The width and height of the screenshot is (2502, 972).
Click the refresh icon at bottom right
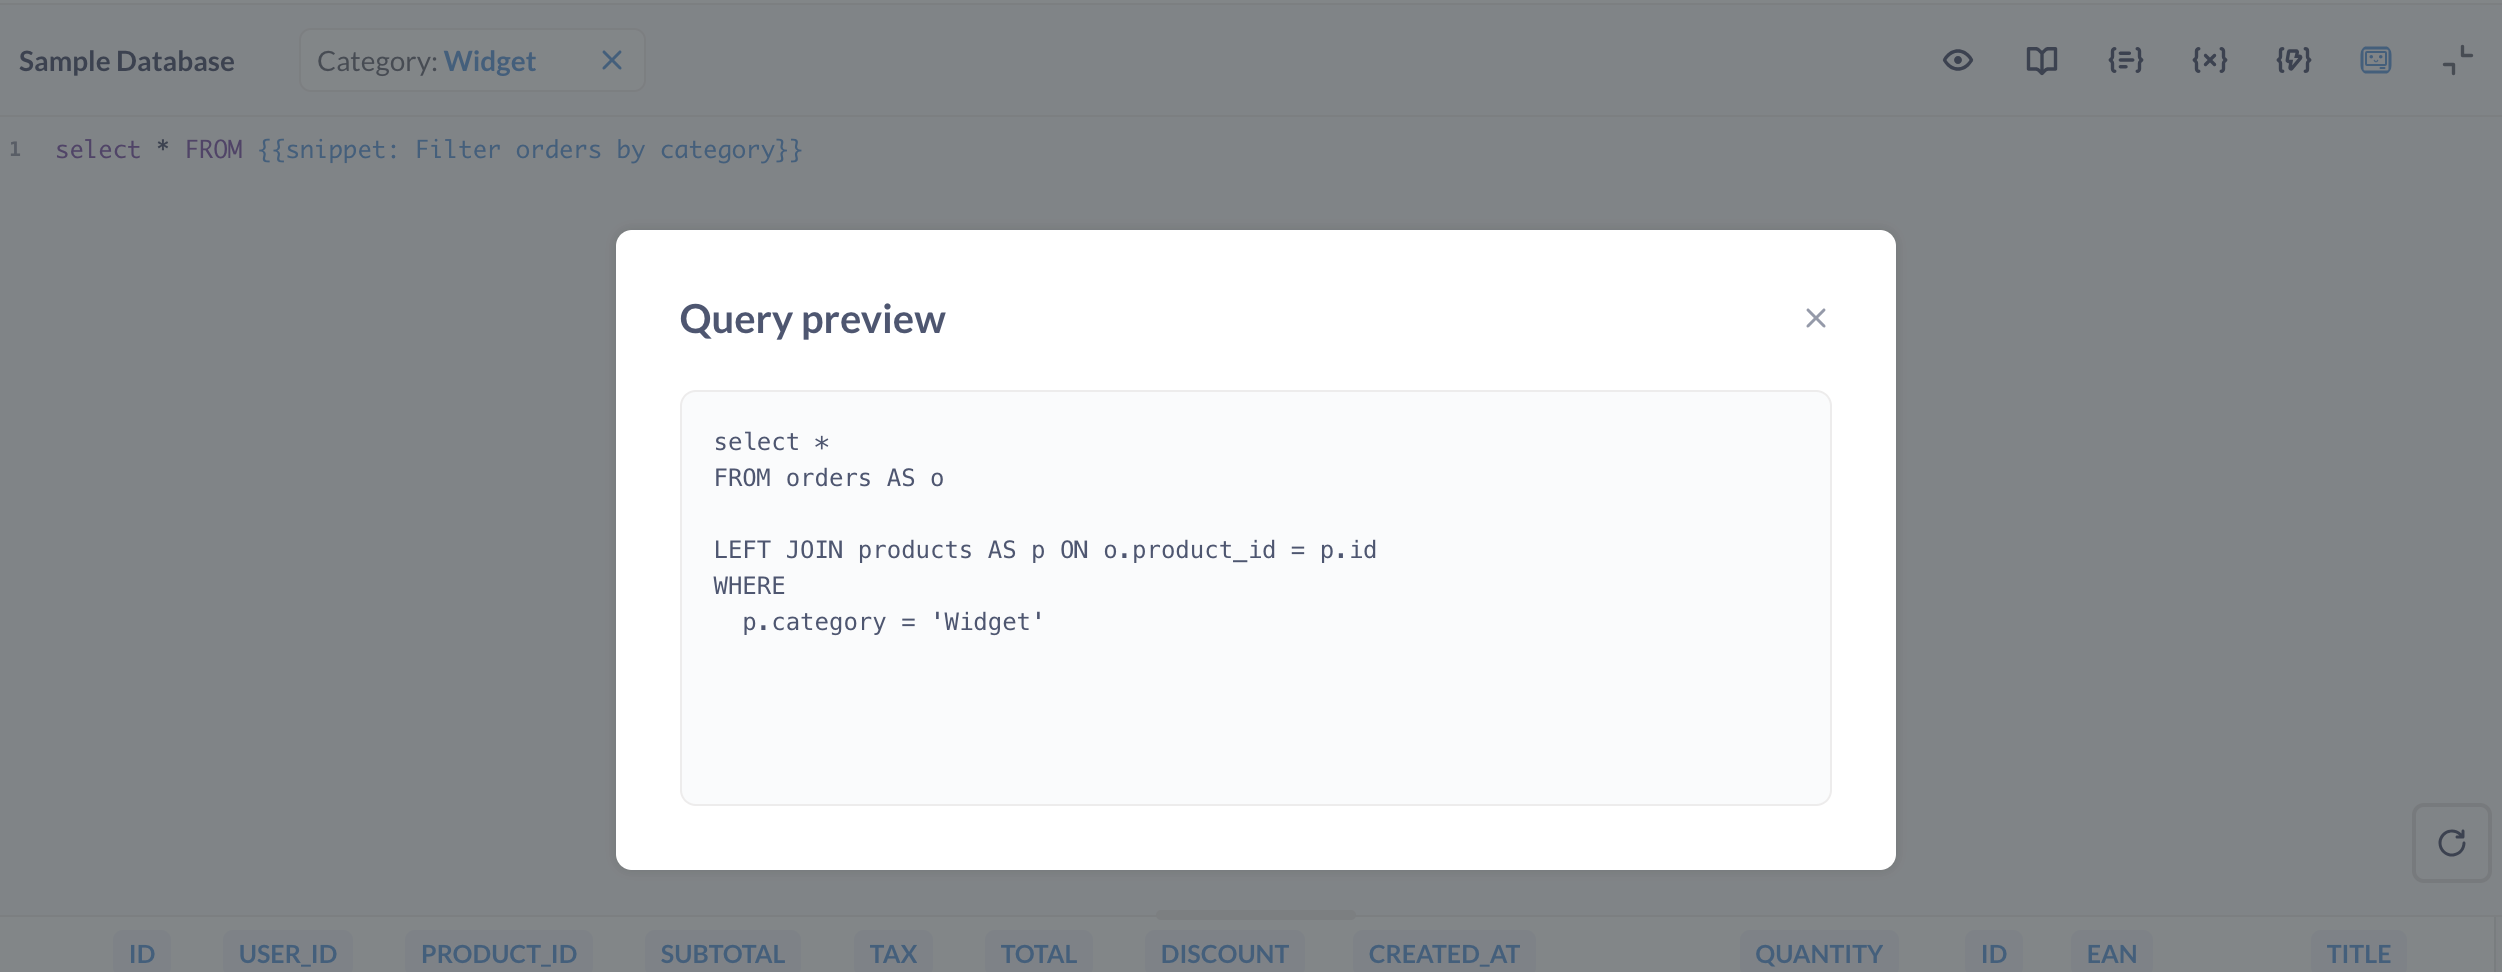tap(2452, 842)
